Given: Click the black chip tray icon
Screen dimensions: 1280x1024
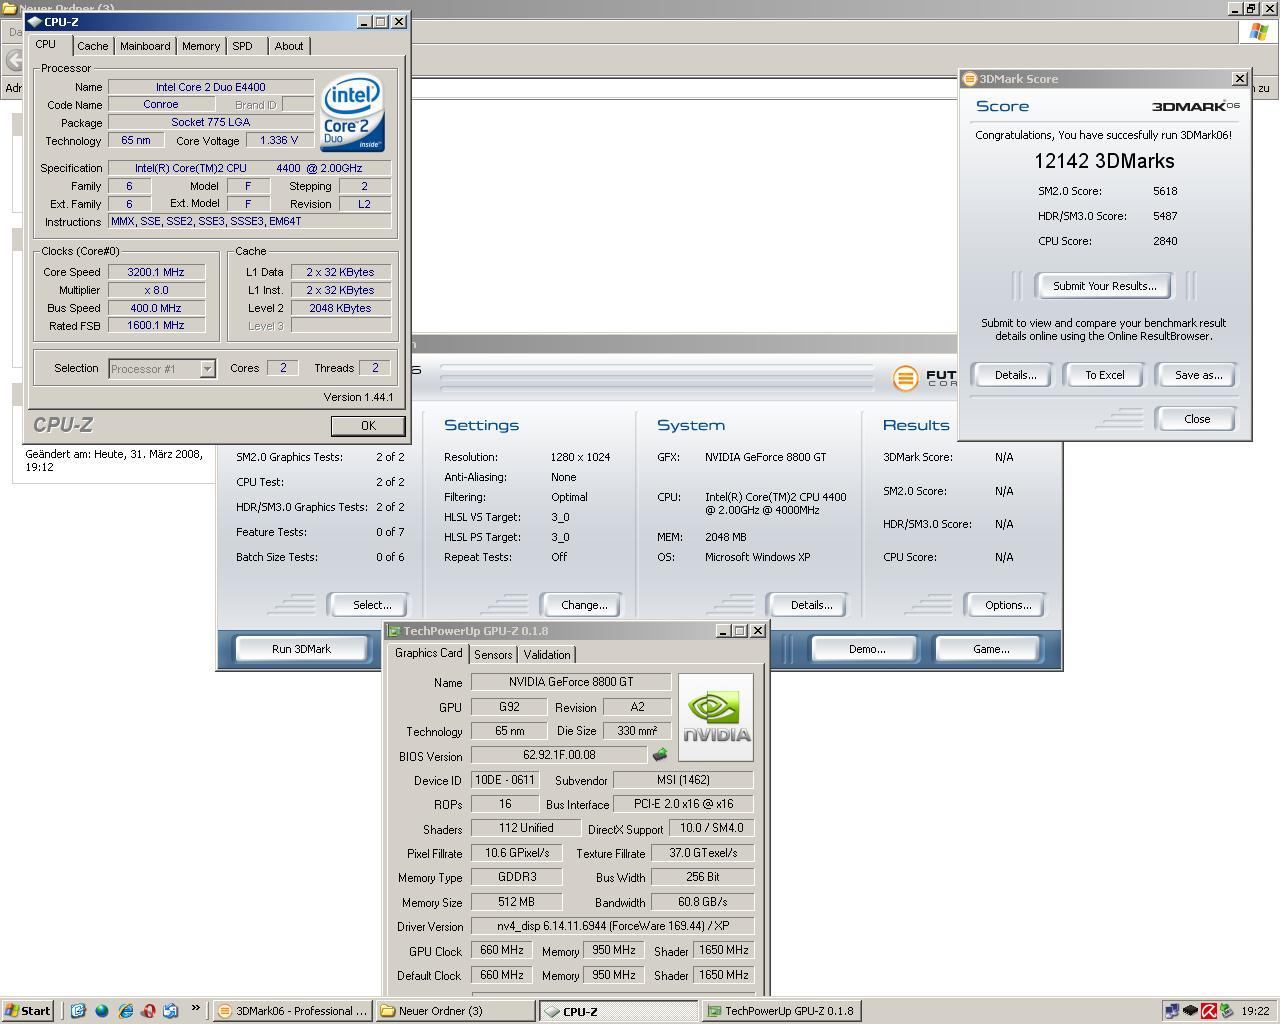Looking at the screenshot, I should click(1190, 1011).
